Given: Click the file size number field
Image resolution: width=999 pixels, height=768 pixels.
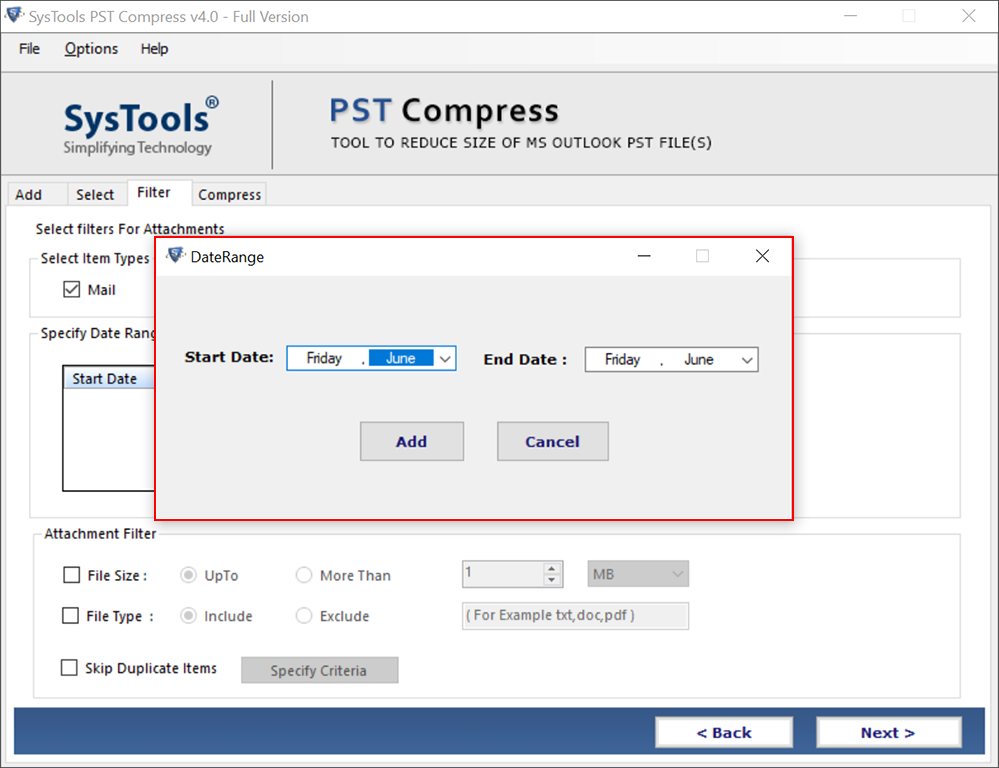Looking at the screenshot, I should click(x=503, y=574).
